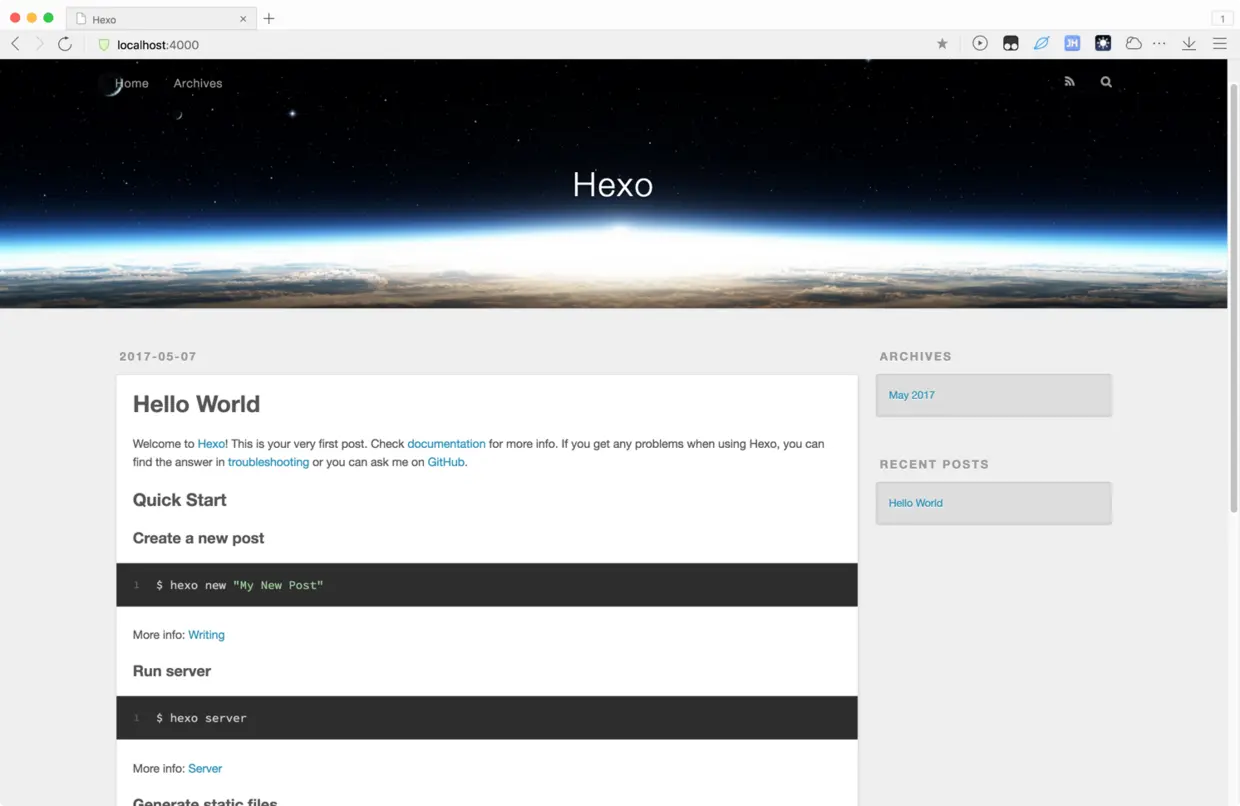Click the page vertical scrollbar thumb

tap(1234, 298)
